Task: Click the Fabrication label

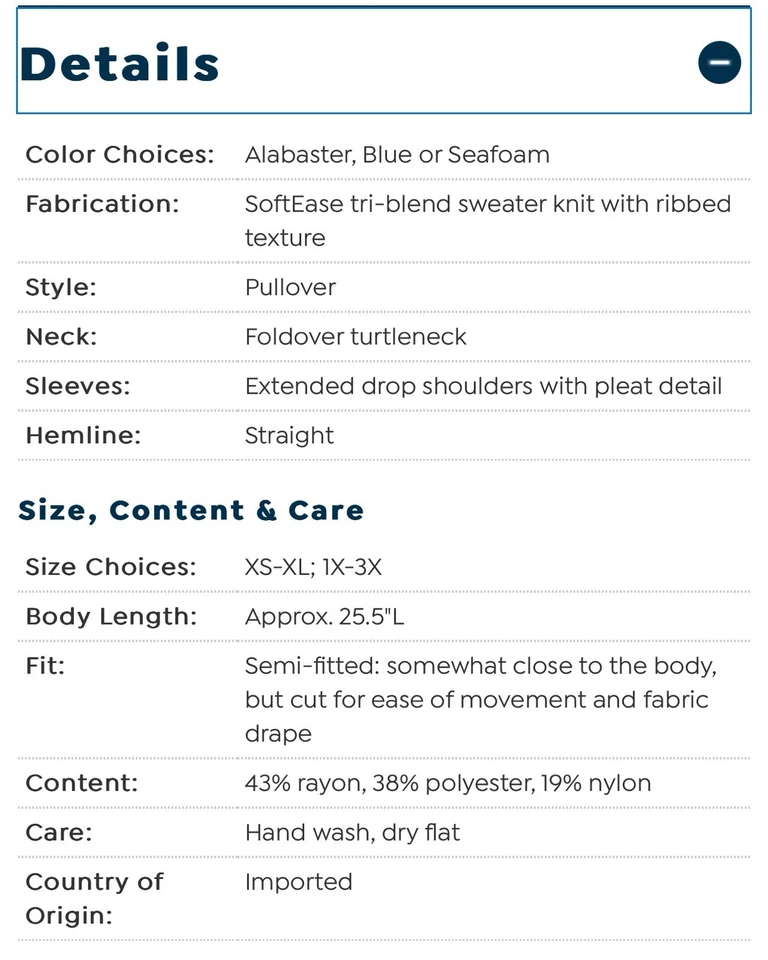Action: pos(102,204)
